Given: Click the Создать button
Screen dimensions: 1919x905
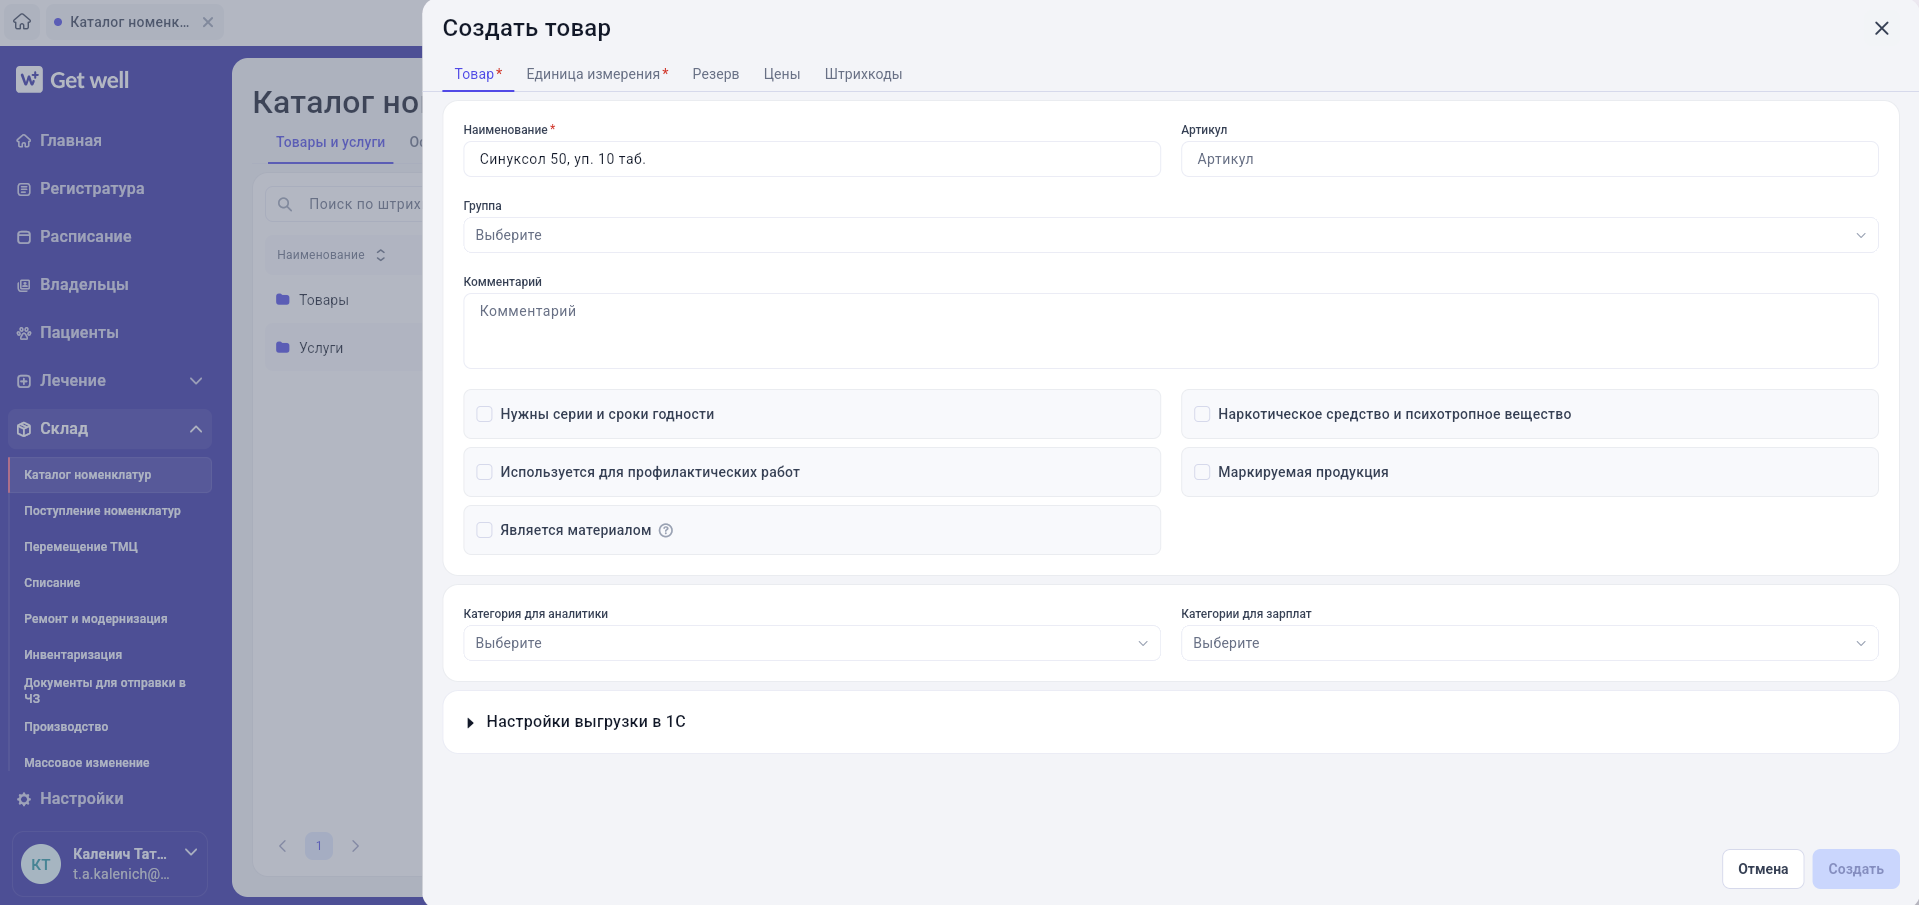Looking at the screenshot, I should click(1855, 869).
